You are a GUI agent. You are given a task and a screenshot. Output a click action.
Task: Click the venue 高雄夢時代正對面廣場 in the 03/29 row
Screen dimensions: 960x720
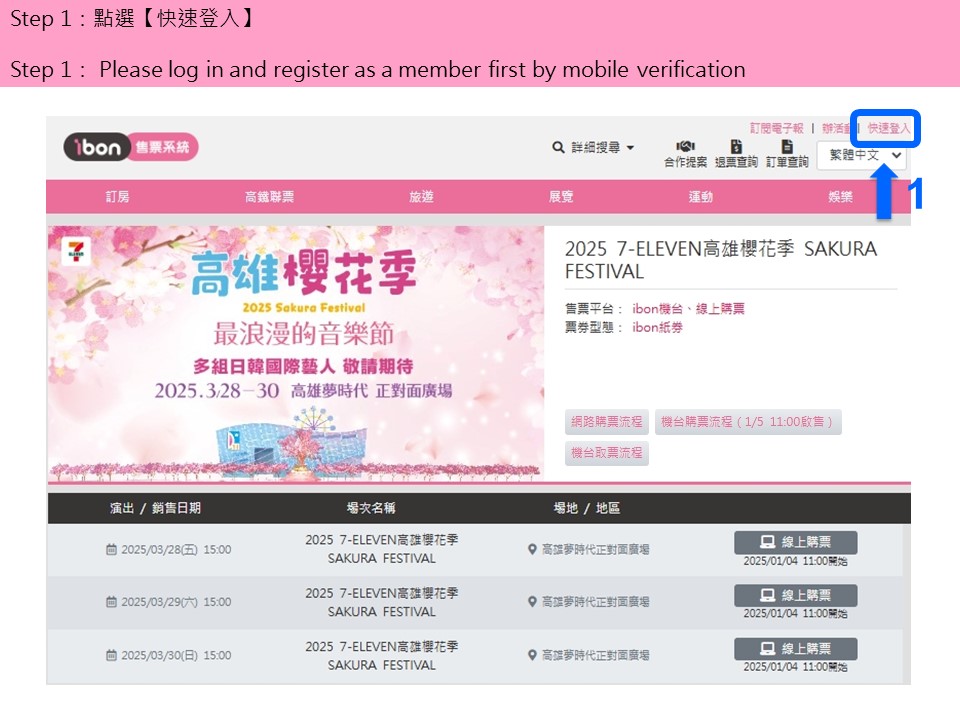tap(596, 602)
